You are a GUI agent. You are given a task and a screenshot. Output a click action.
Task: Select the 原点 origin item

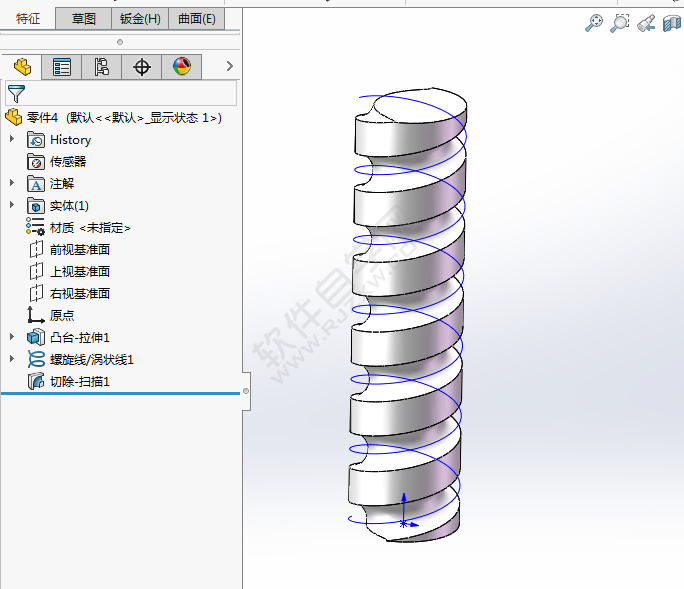coord(62,315)
